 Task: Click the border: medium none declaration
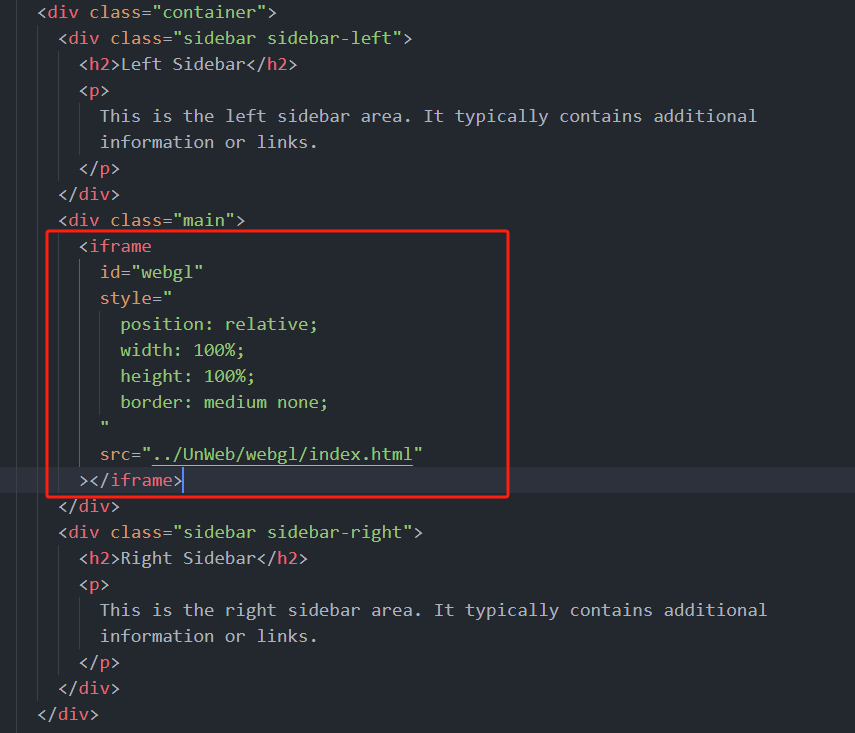(224, 402)
